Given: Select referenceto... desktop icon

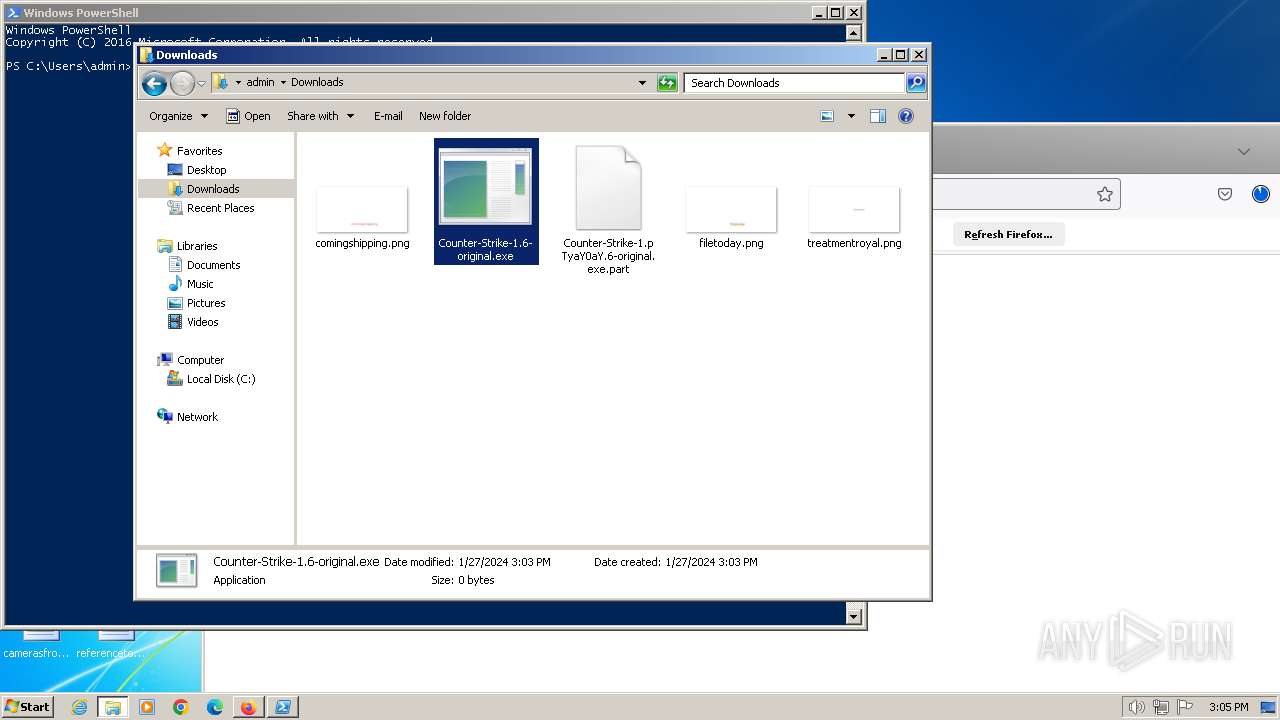Looking at the screenshot, I should point(110,645).
